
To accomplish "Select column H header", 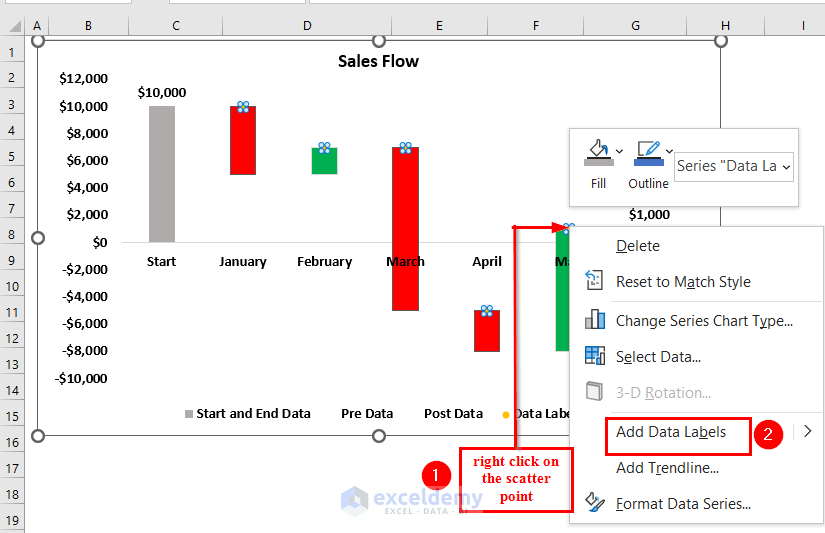I will tap(726, 25).
